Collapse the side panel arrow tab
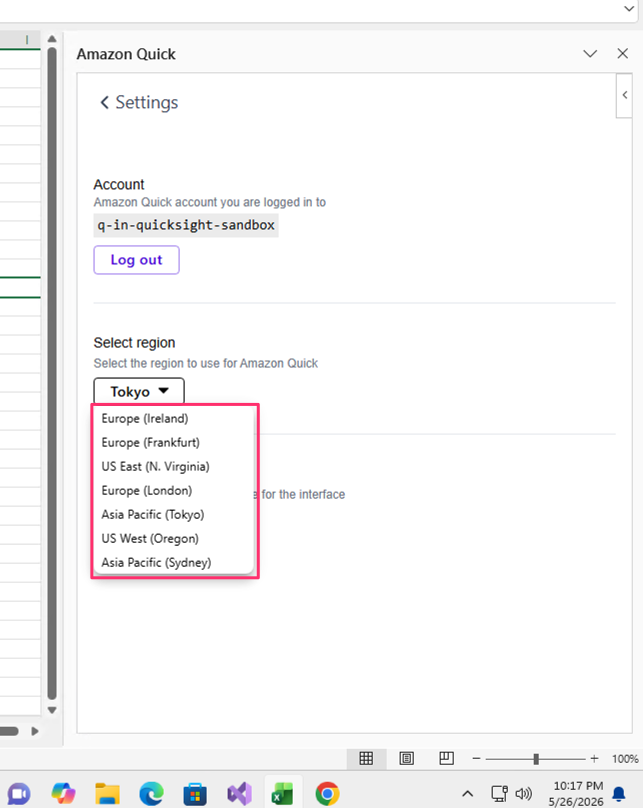This screenshot has width=643, height=808. 624,95
